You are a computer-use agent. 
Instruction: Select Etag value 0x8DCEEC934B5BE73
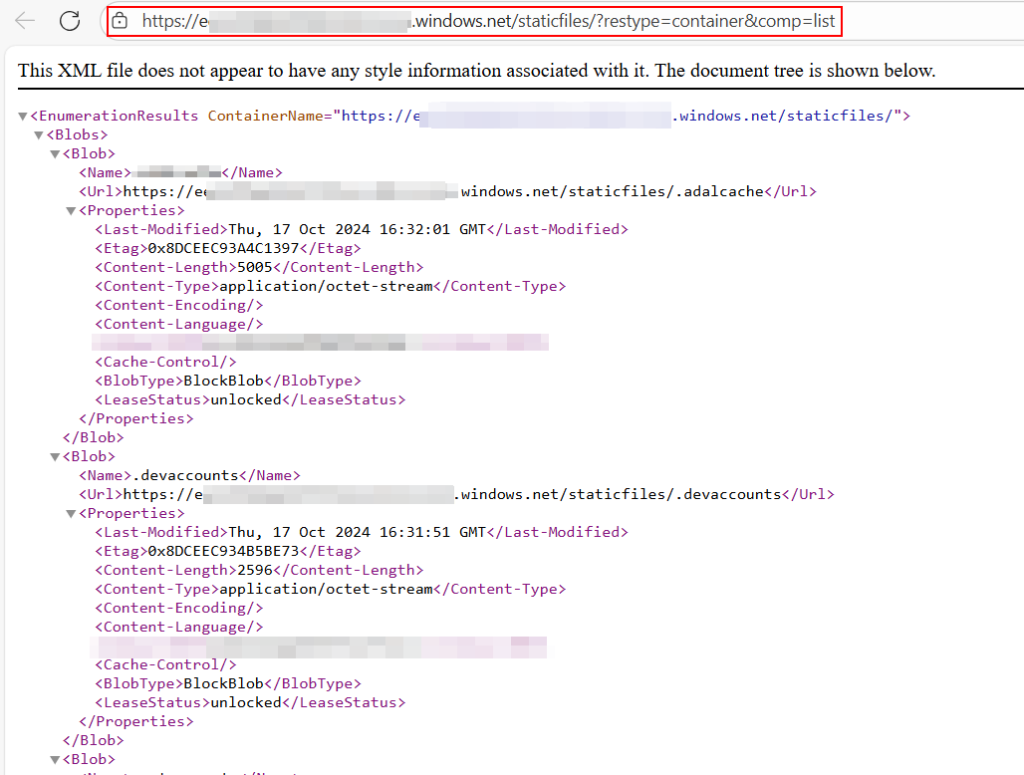coord(223,551)
